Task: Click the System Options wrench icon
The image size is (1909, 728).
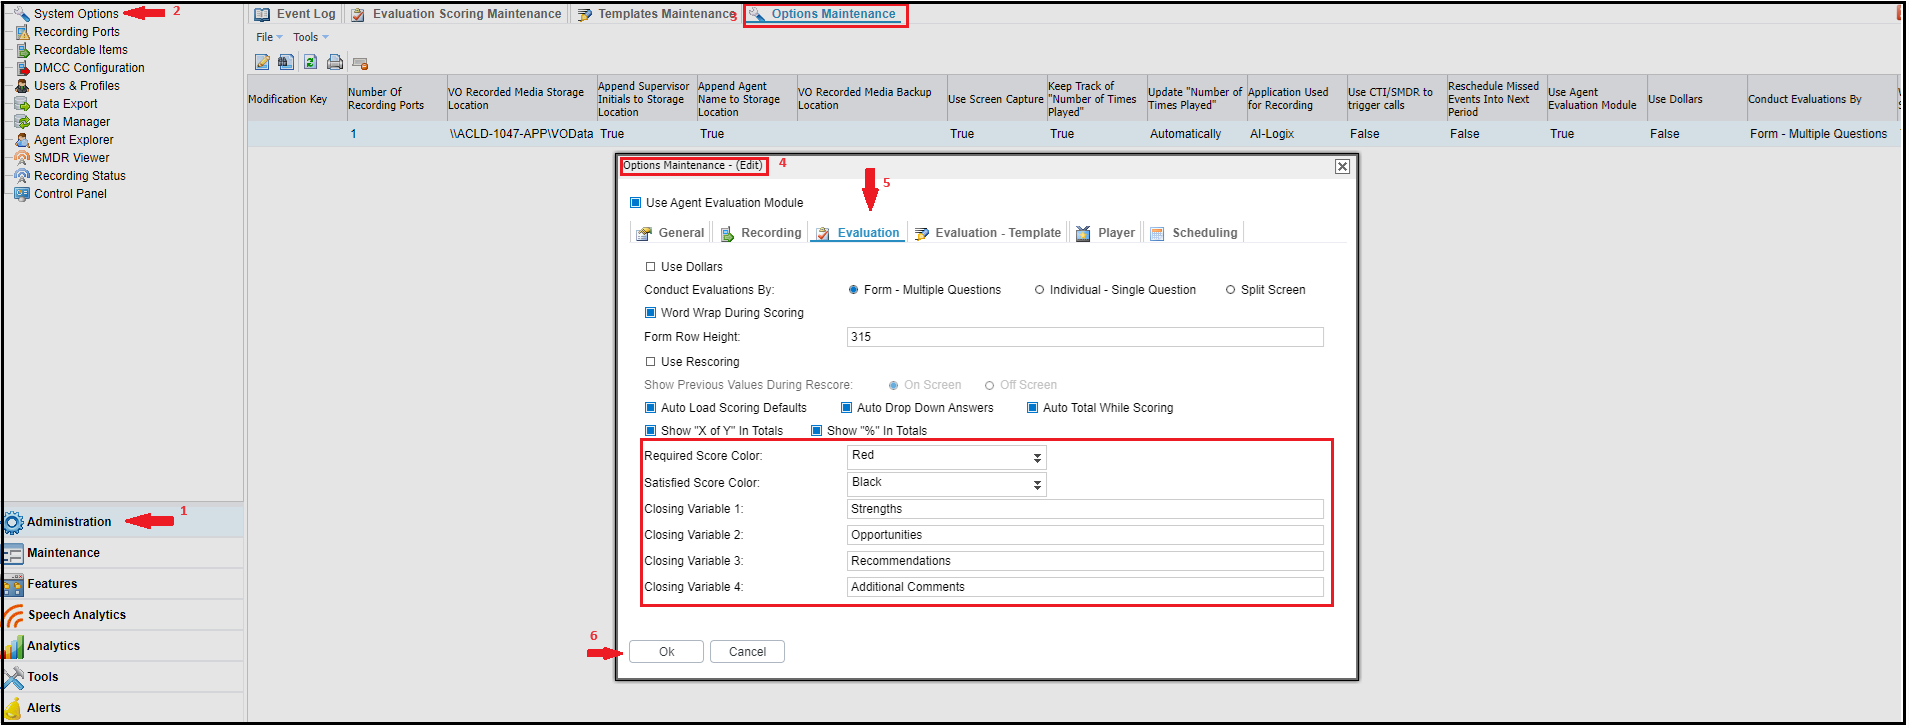Action: 22,14
